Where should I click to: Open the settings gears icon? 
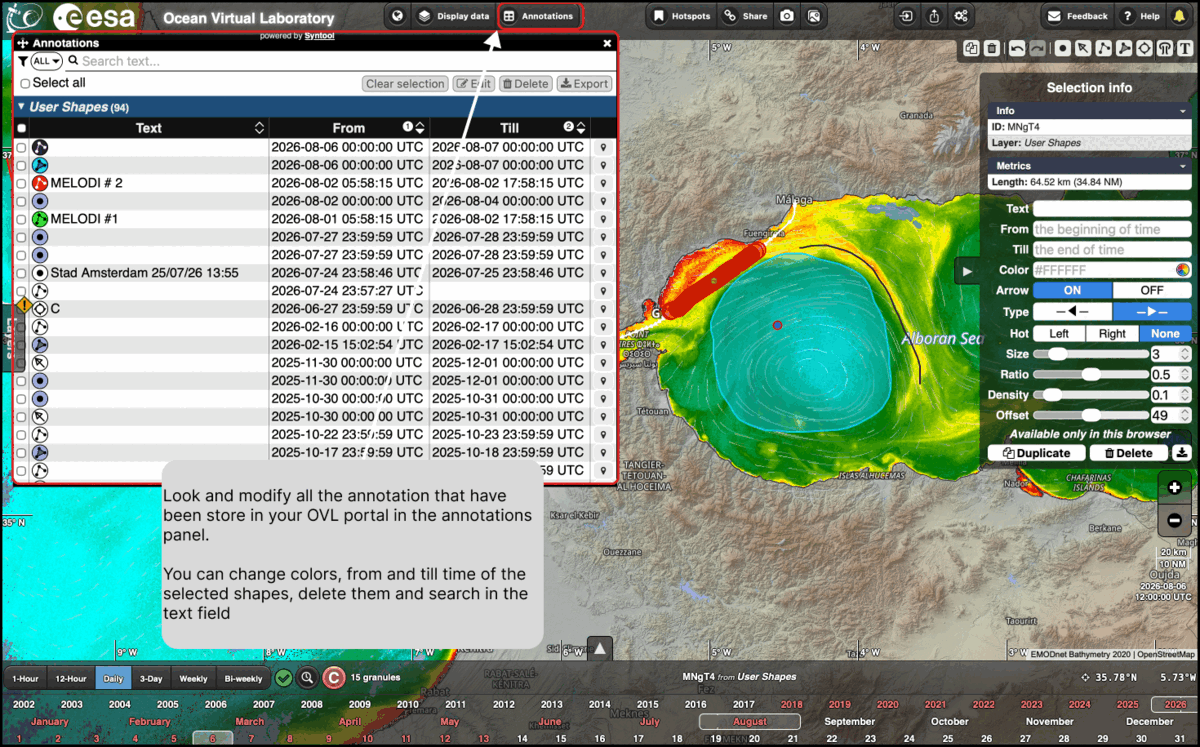pos(961,16)
